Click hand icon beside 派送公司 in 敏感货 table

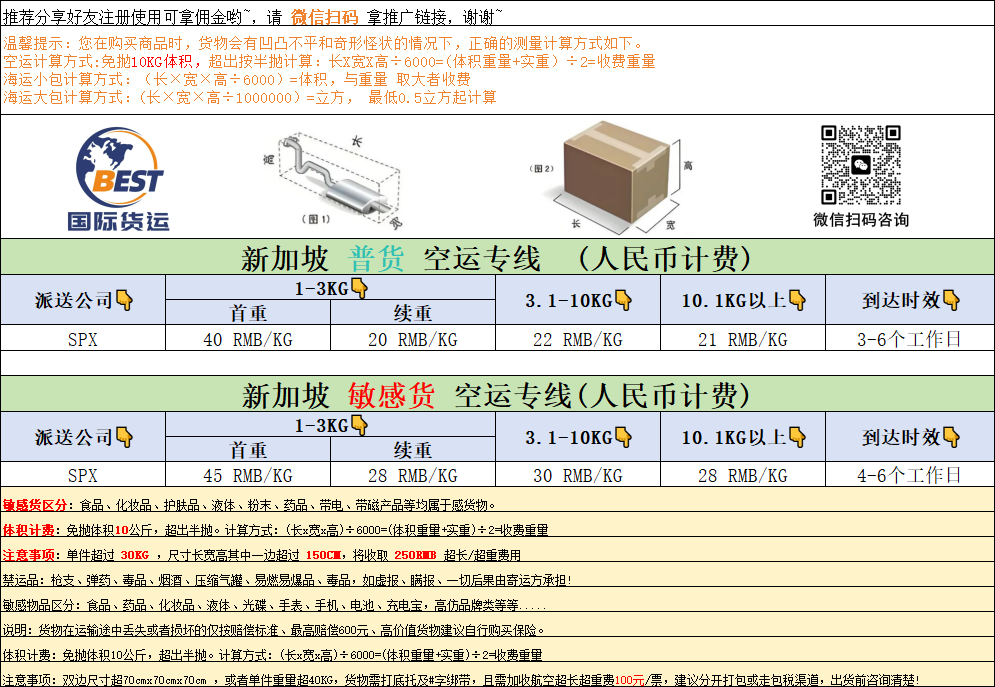[125, 437]
